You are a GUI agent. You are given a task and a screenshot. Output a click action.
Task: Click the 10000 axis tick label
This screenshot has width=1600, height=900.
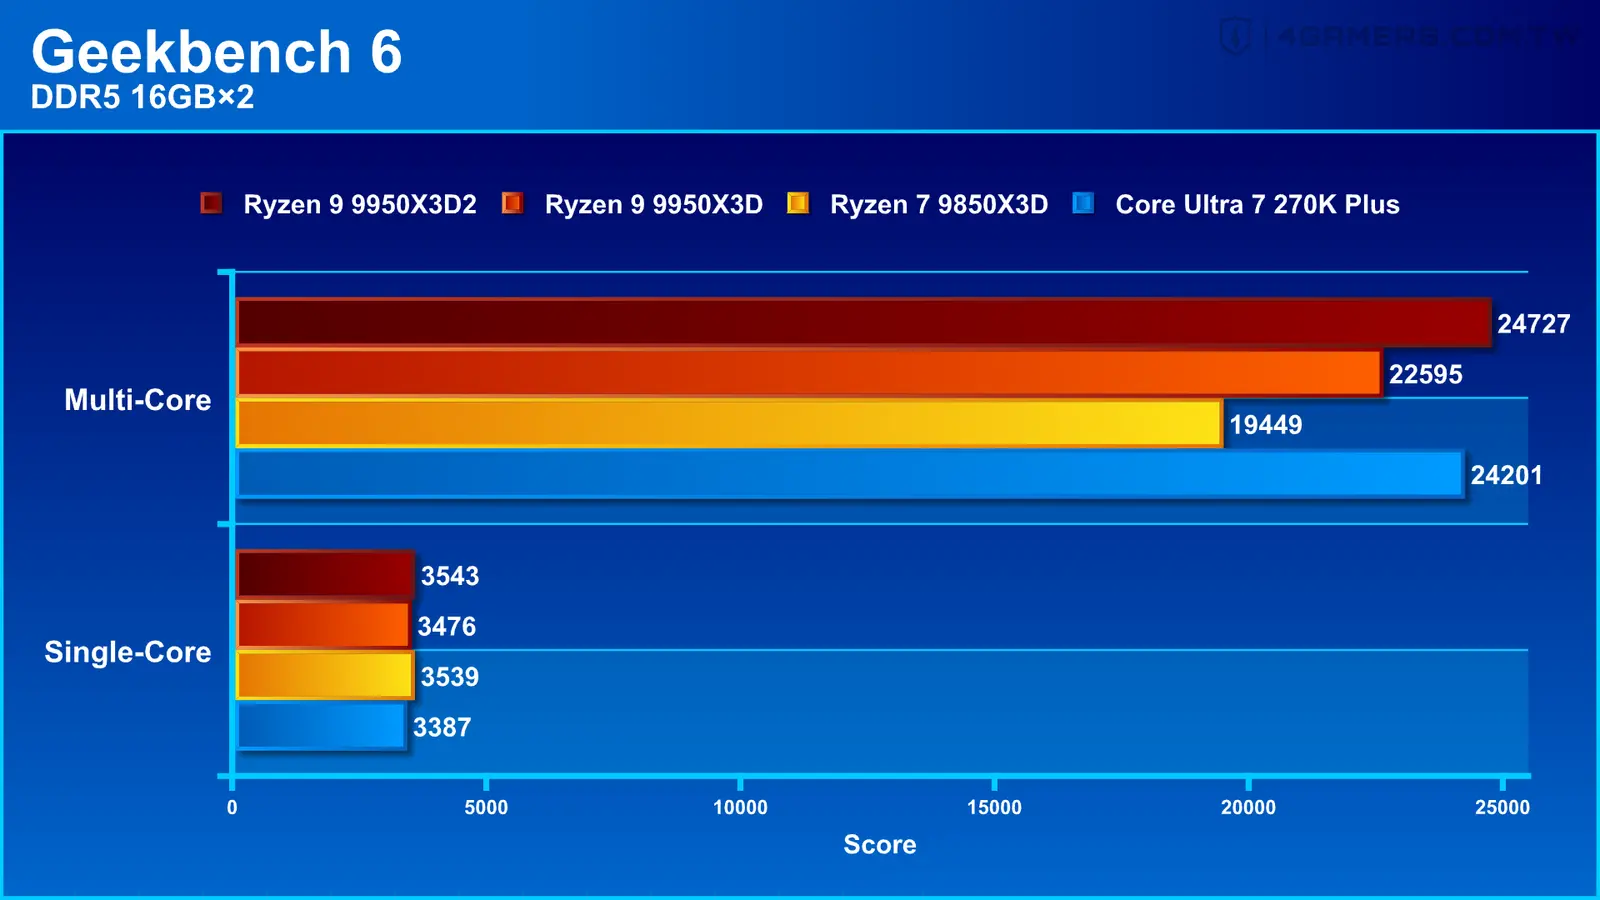(740, 807)
